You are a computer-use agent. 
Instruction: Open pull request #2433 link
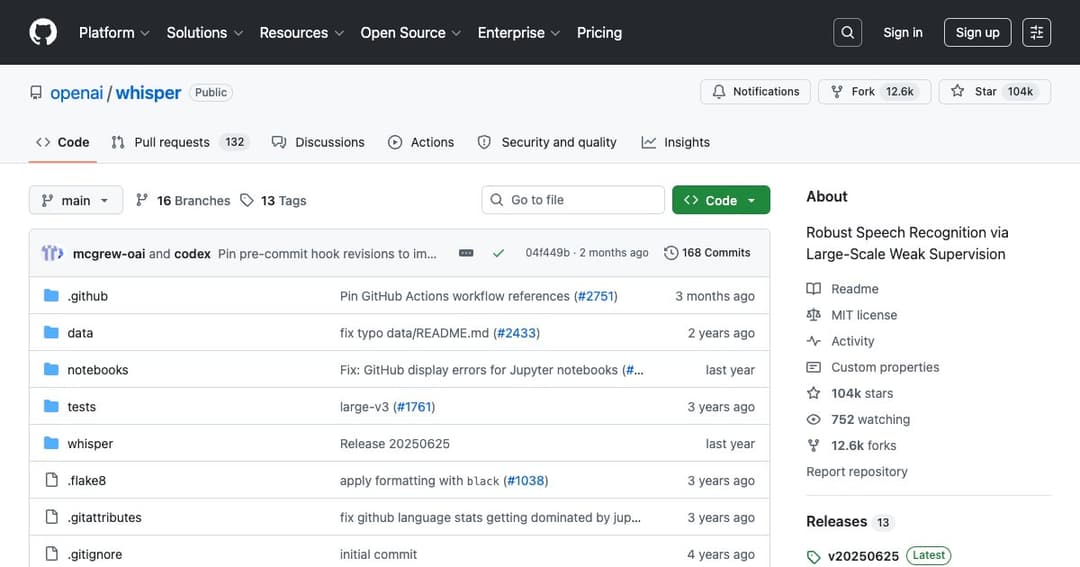(x=517, y=333)
